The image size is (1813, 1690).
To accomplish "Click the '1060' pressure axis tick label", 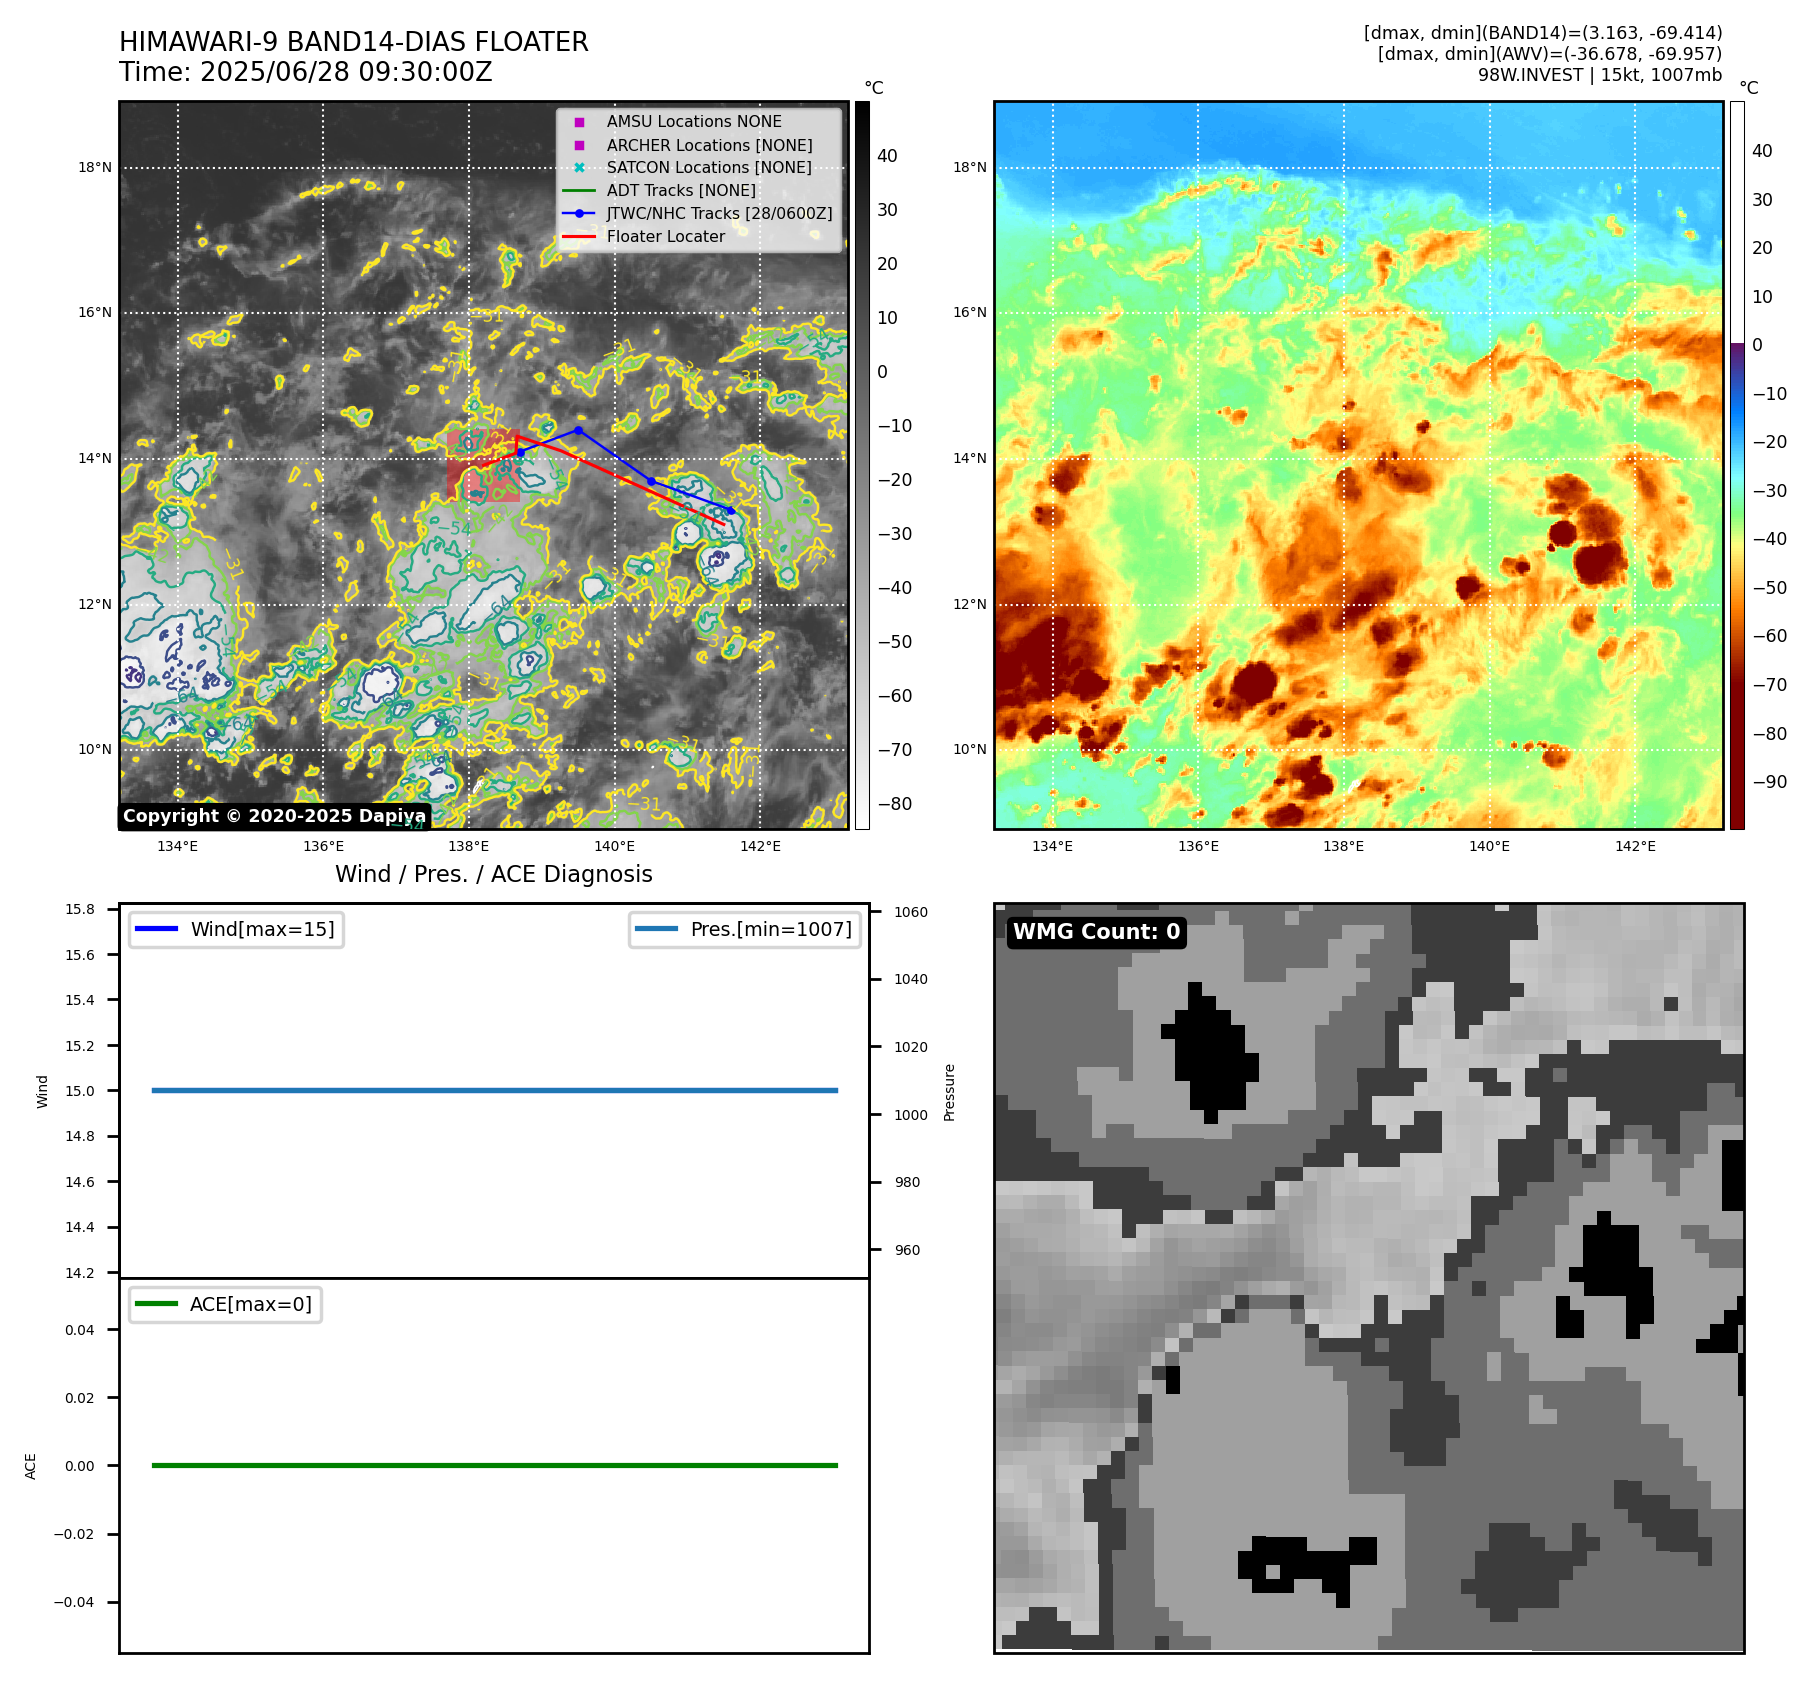I will (x=911, y=912).
